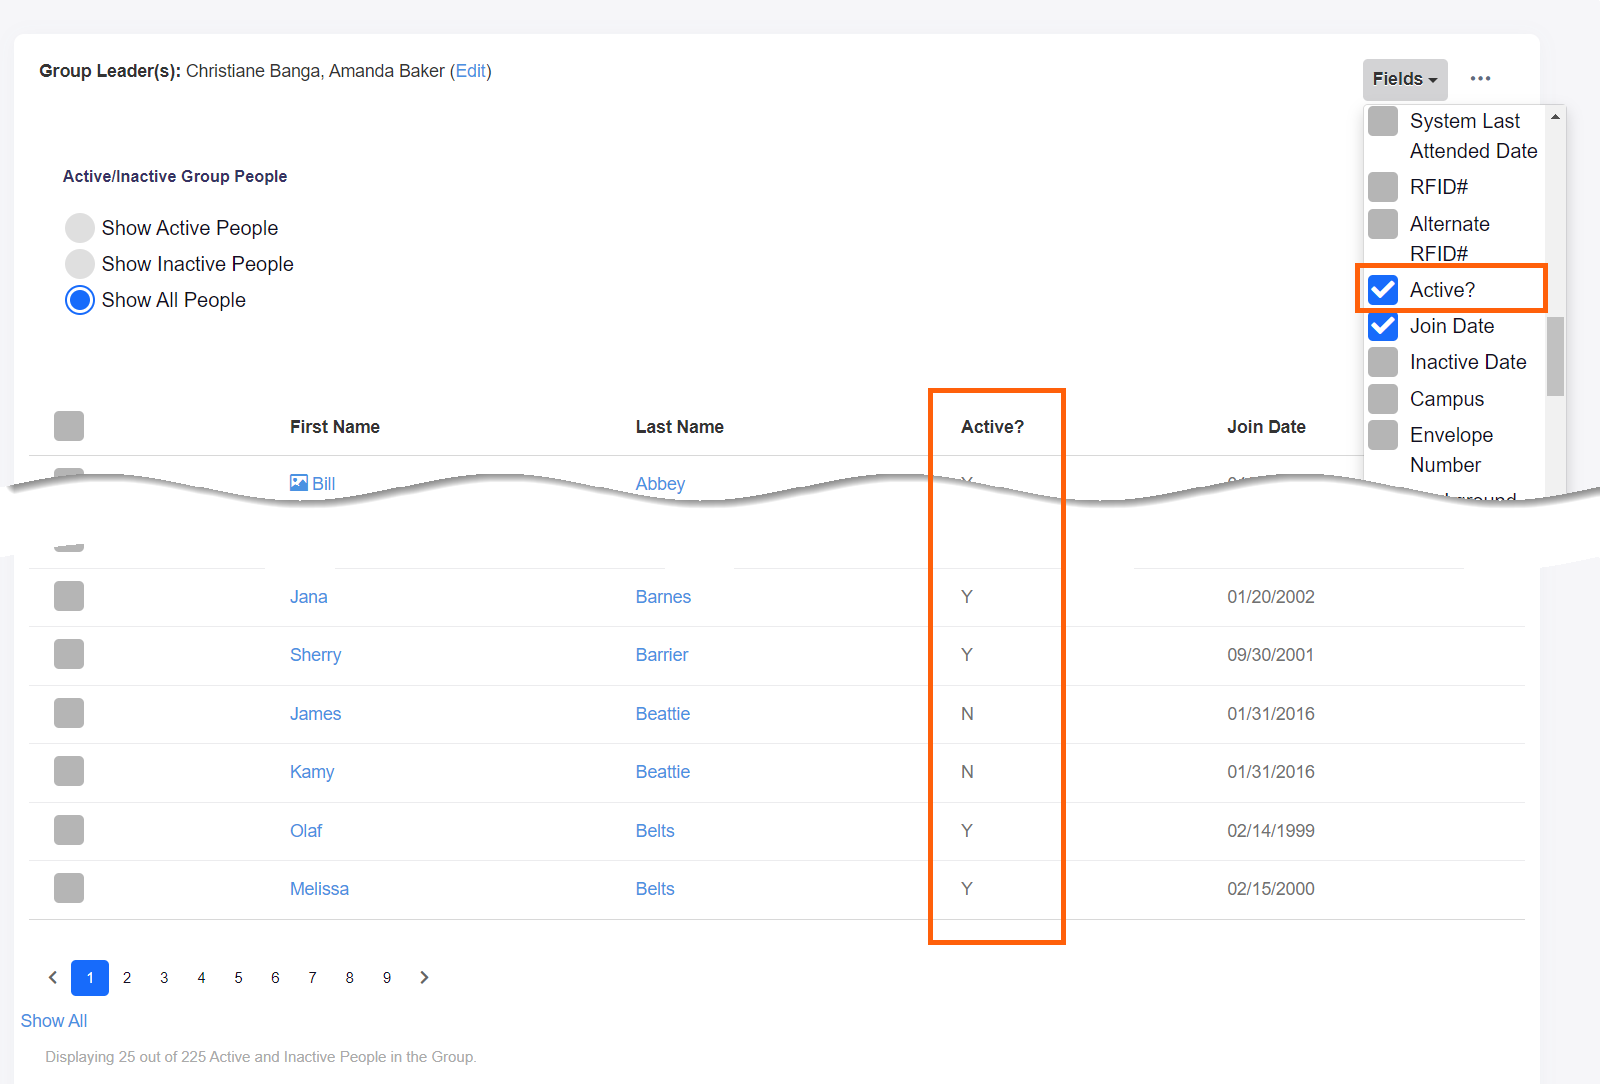This screenshot has height=1084, width=1600.
Task: Open the Fields dropdown button
Action: click(x=1404, y=79)
